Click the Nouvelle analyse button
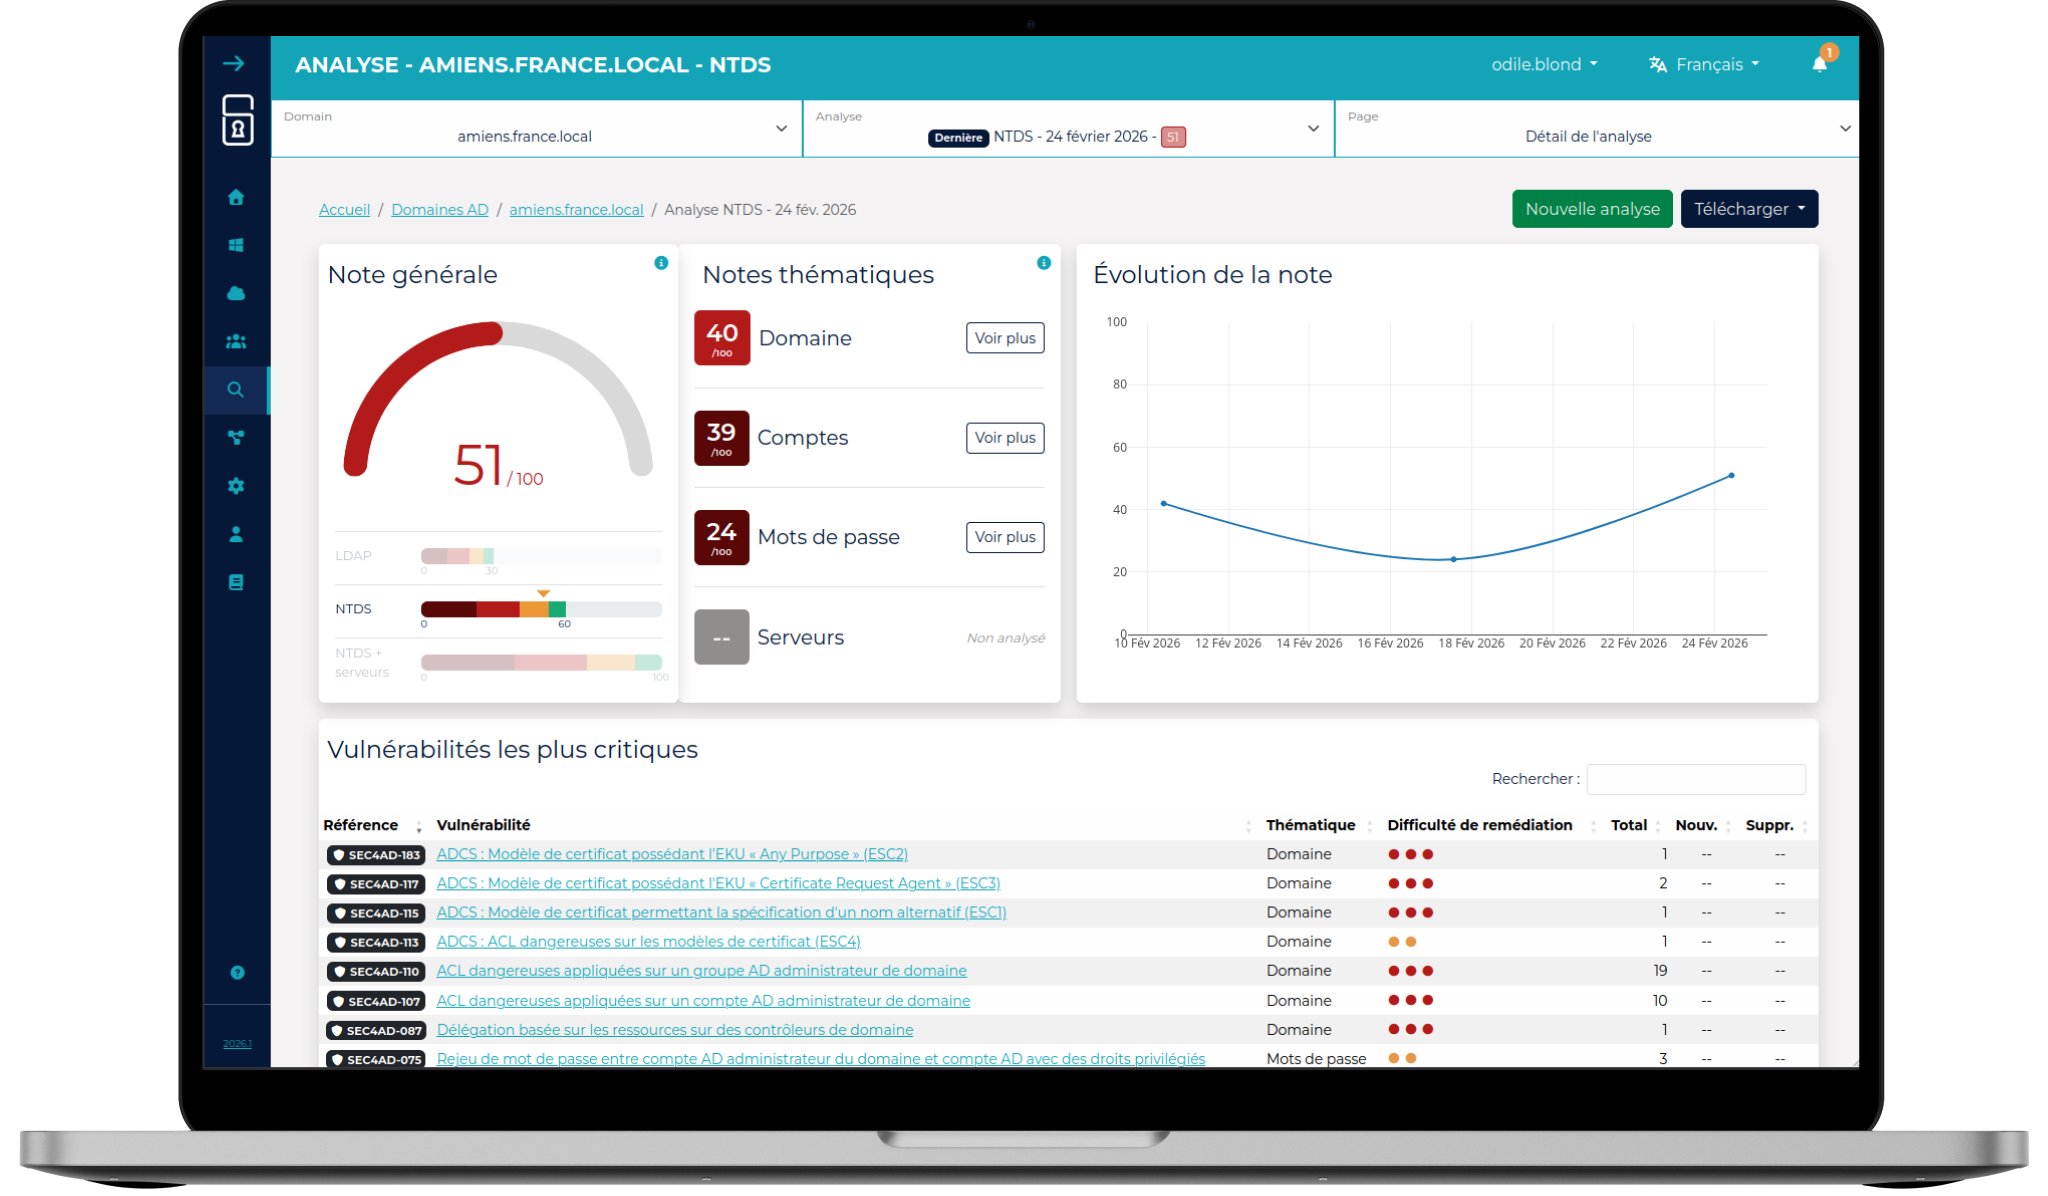 click(1591, 209)
